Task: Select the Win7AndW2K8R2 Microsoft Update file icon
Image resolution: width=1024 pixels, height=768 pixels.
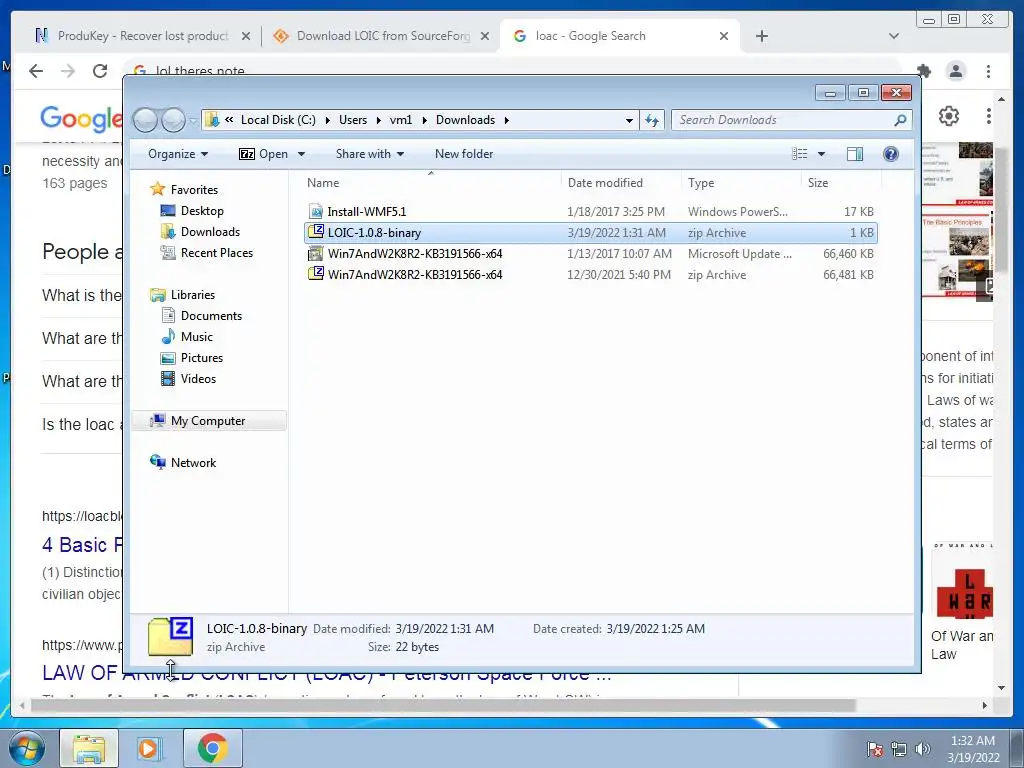Action: point(316,253)
